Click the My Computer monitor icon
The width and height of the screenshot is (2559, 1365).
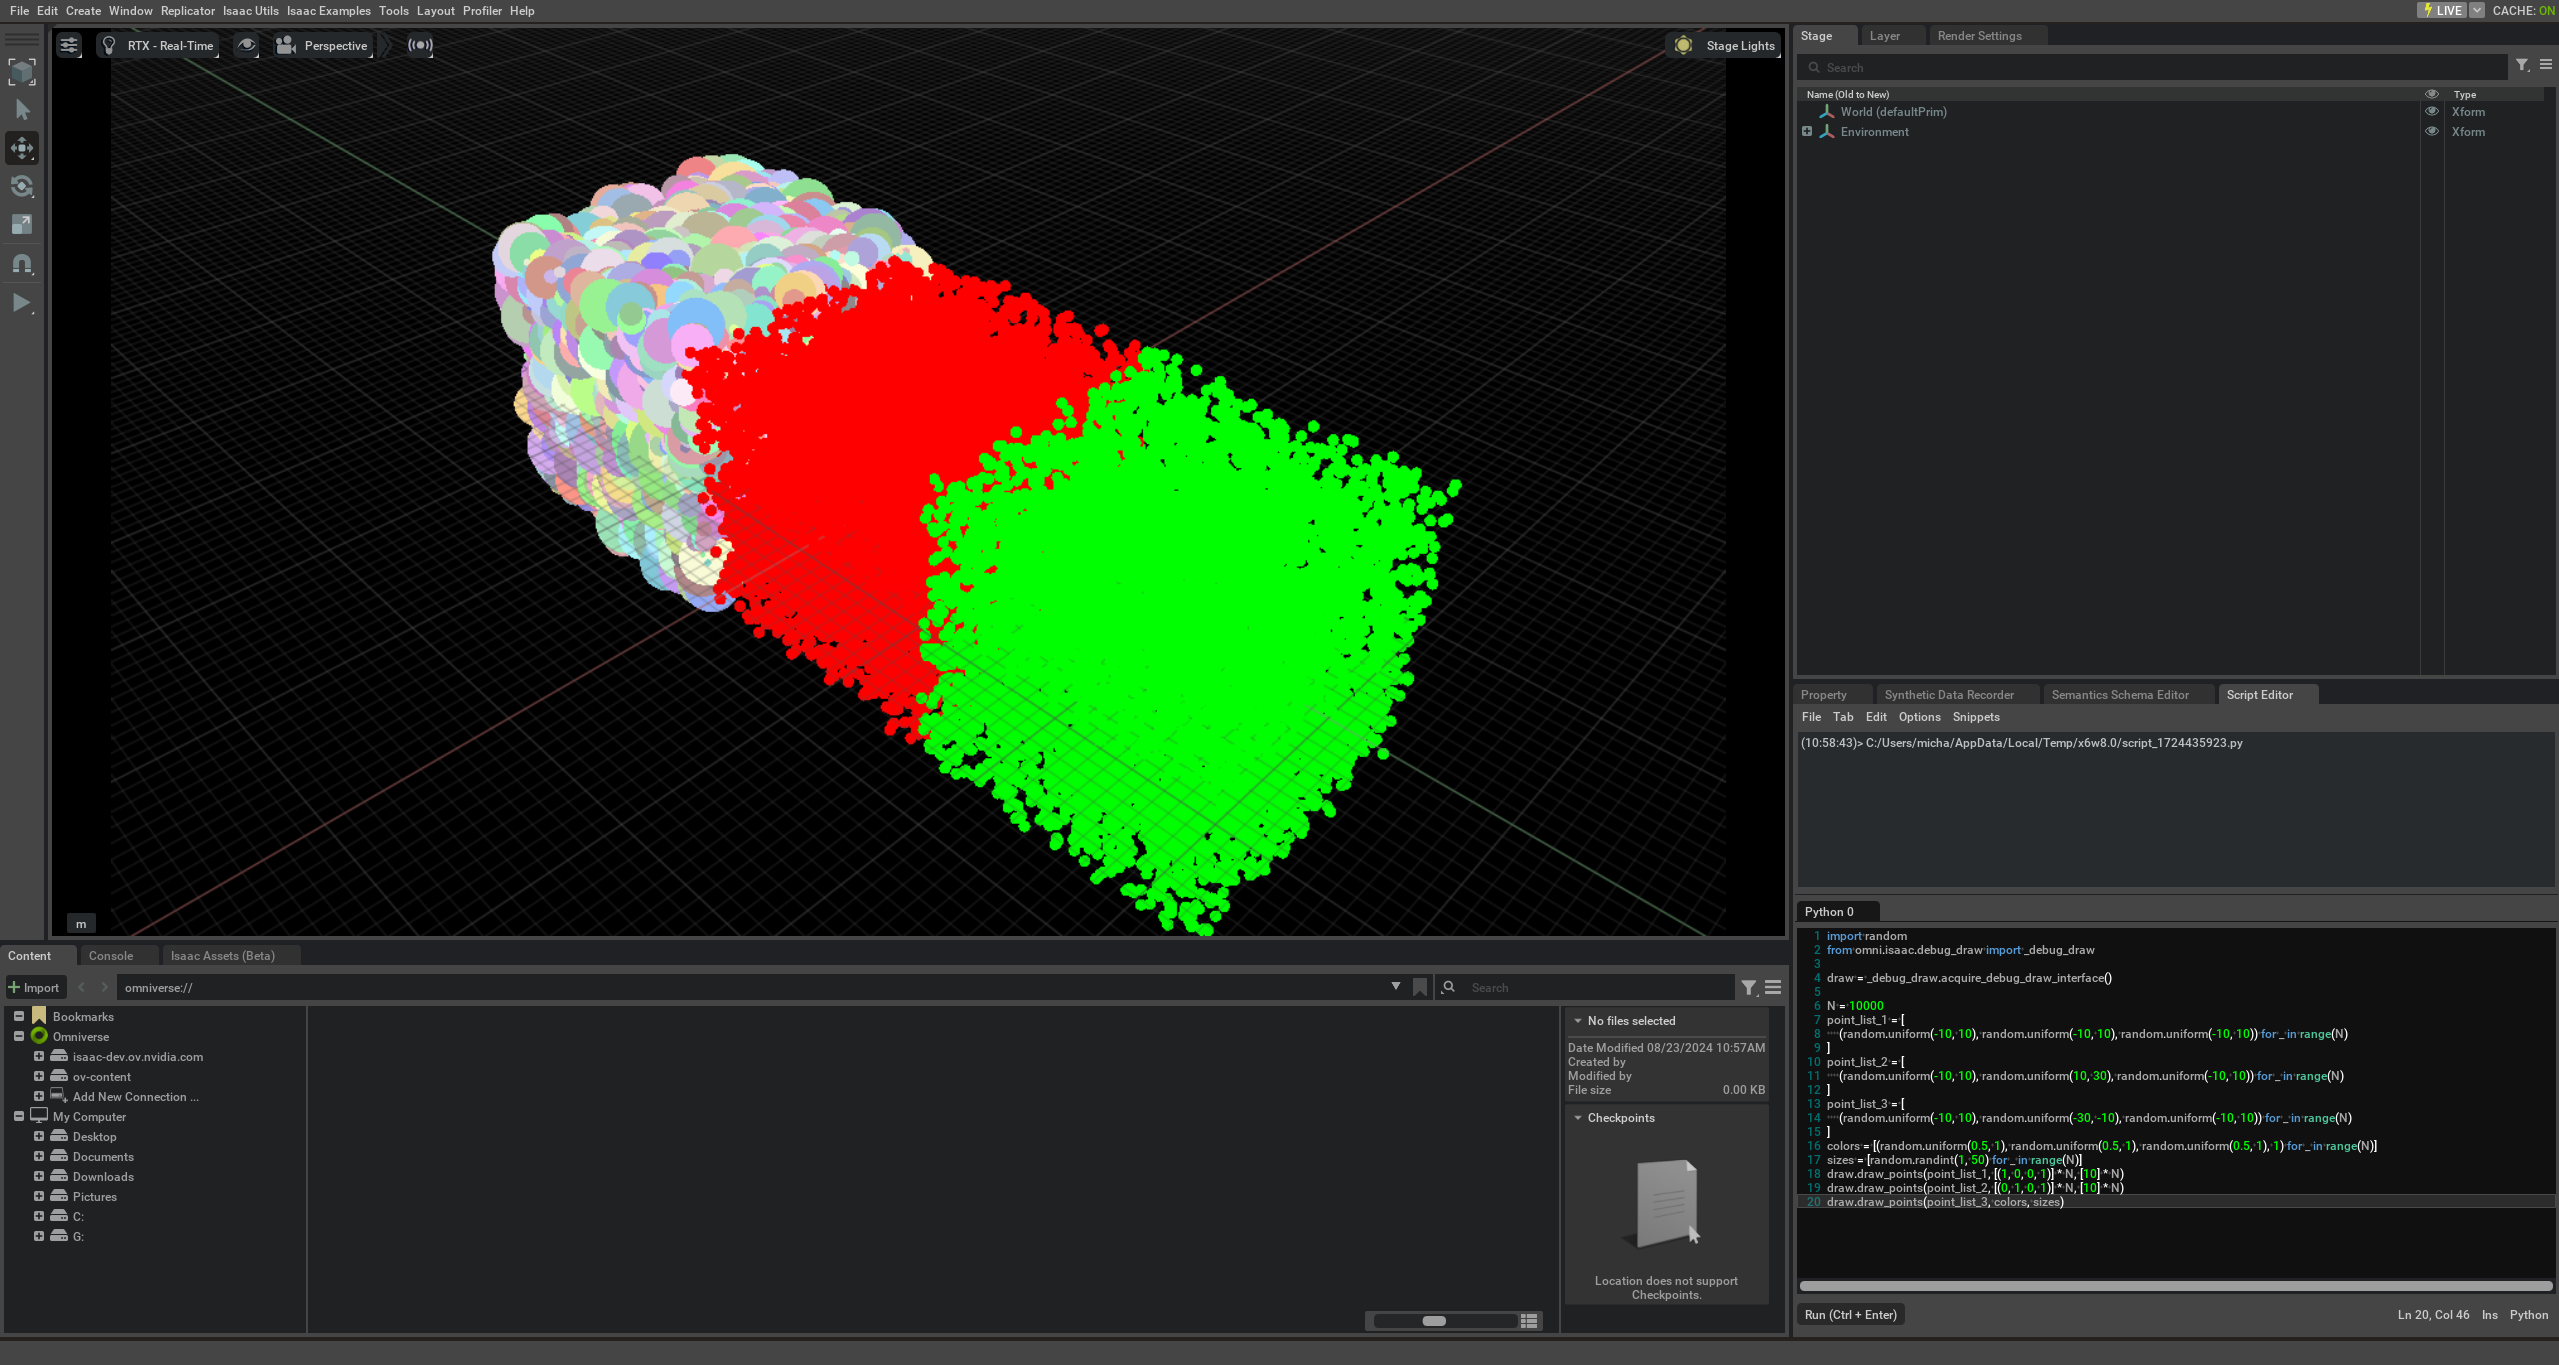tap(39, 1116)
